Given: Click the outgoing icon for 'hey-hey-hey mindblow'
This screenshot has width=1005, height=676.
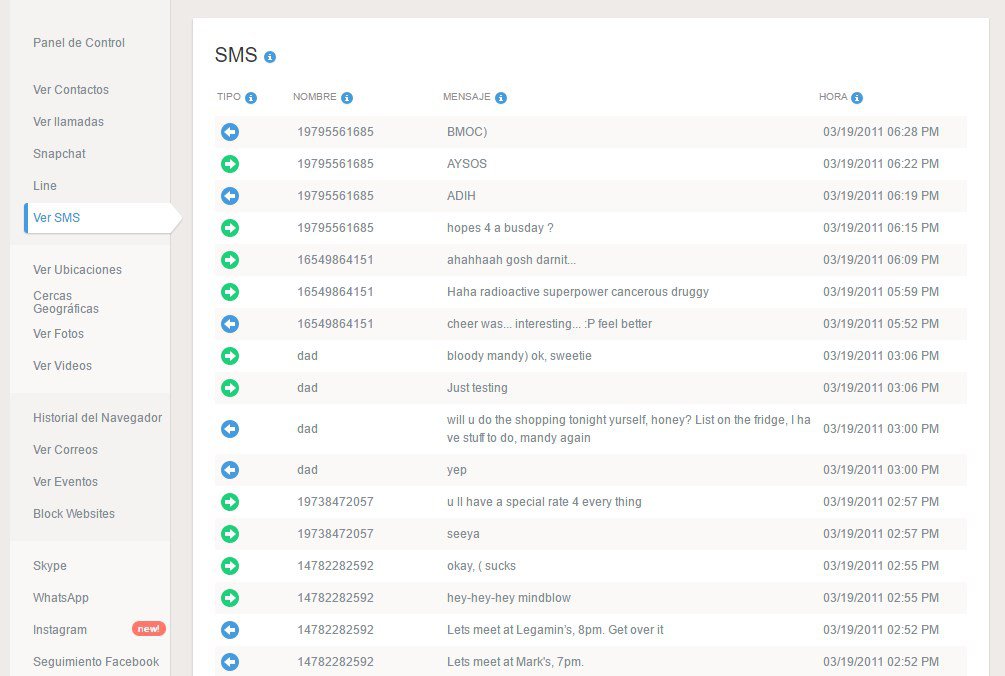Looking at the screenshot, I should coord(230,598).
